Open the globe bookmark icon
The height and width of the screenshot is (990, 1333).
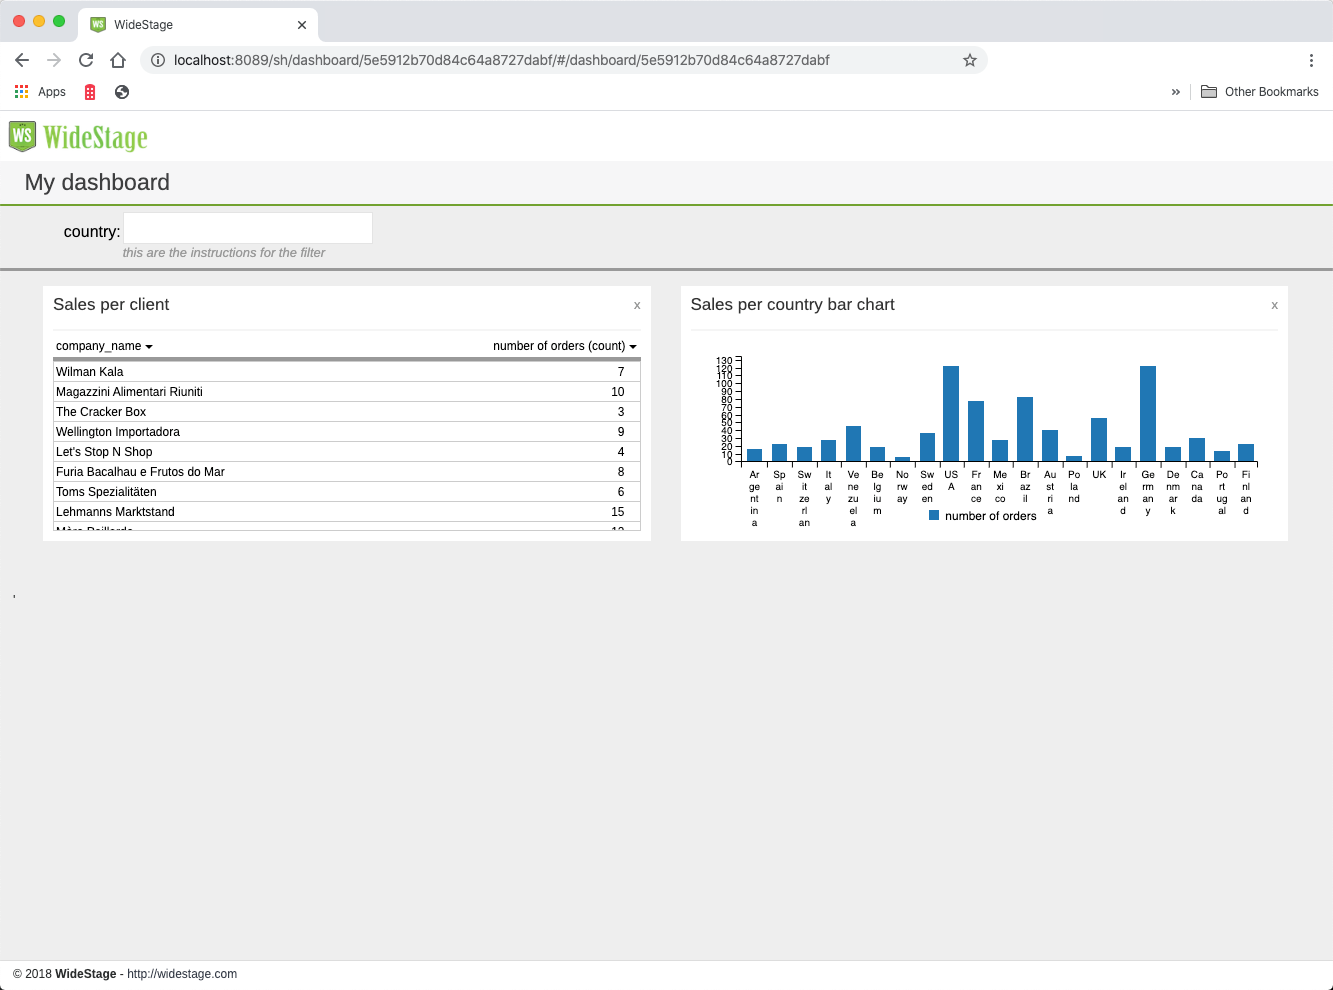point(122,92)
